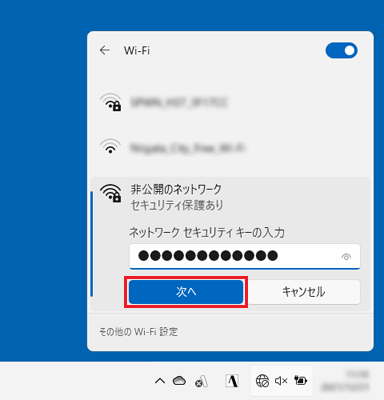Click the 次へ button

tap(186, 292)
